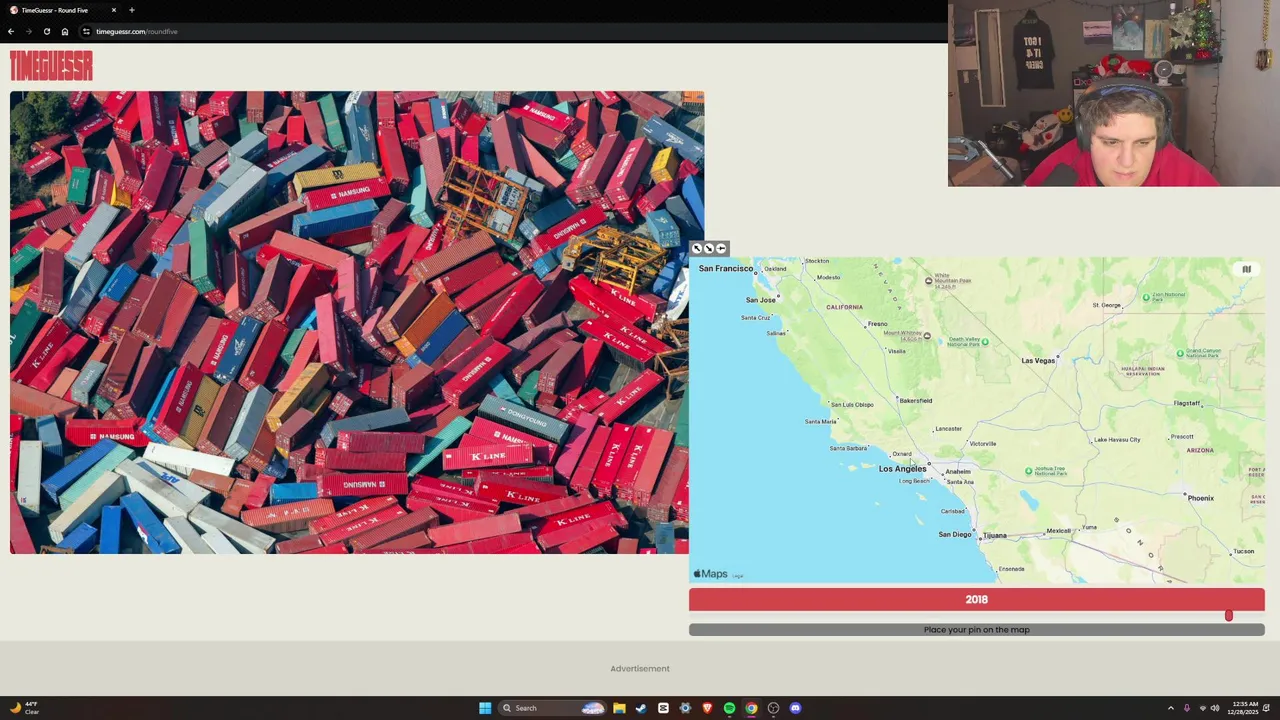Open the Windows Start menu
The height and width of the screenshot is (720, 1280).
(x=485, y=708)
